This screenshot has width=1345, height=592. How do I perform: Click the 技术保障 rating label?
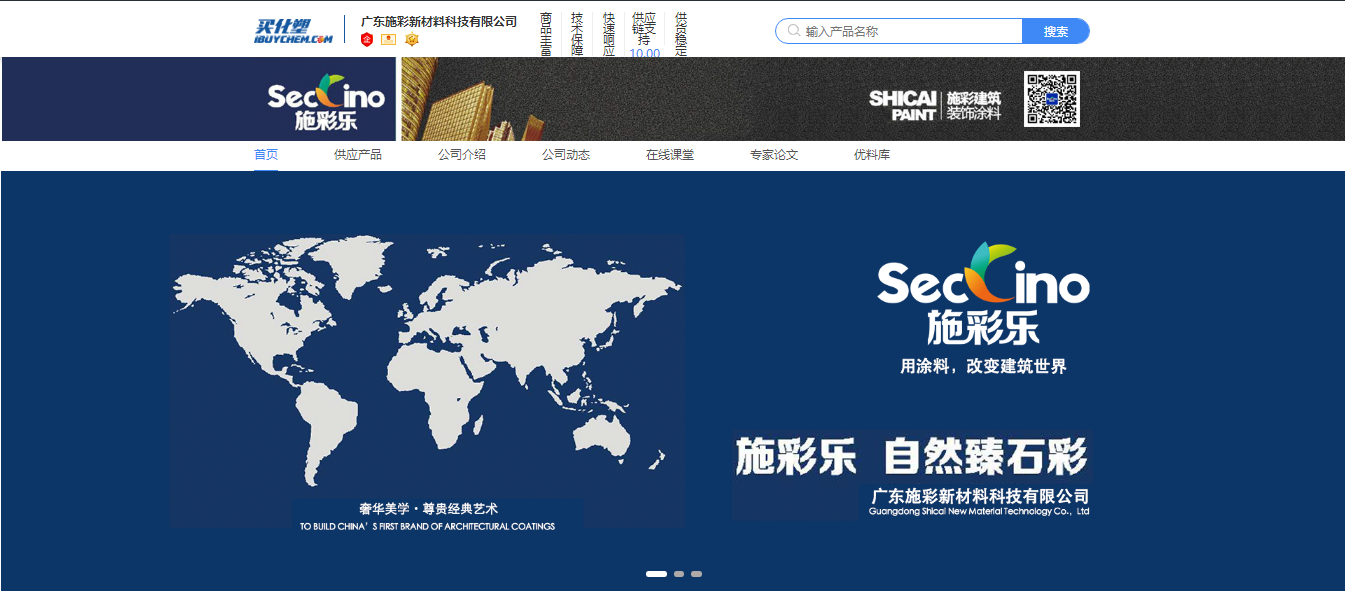click(577, 34)
